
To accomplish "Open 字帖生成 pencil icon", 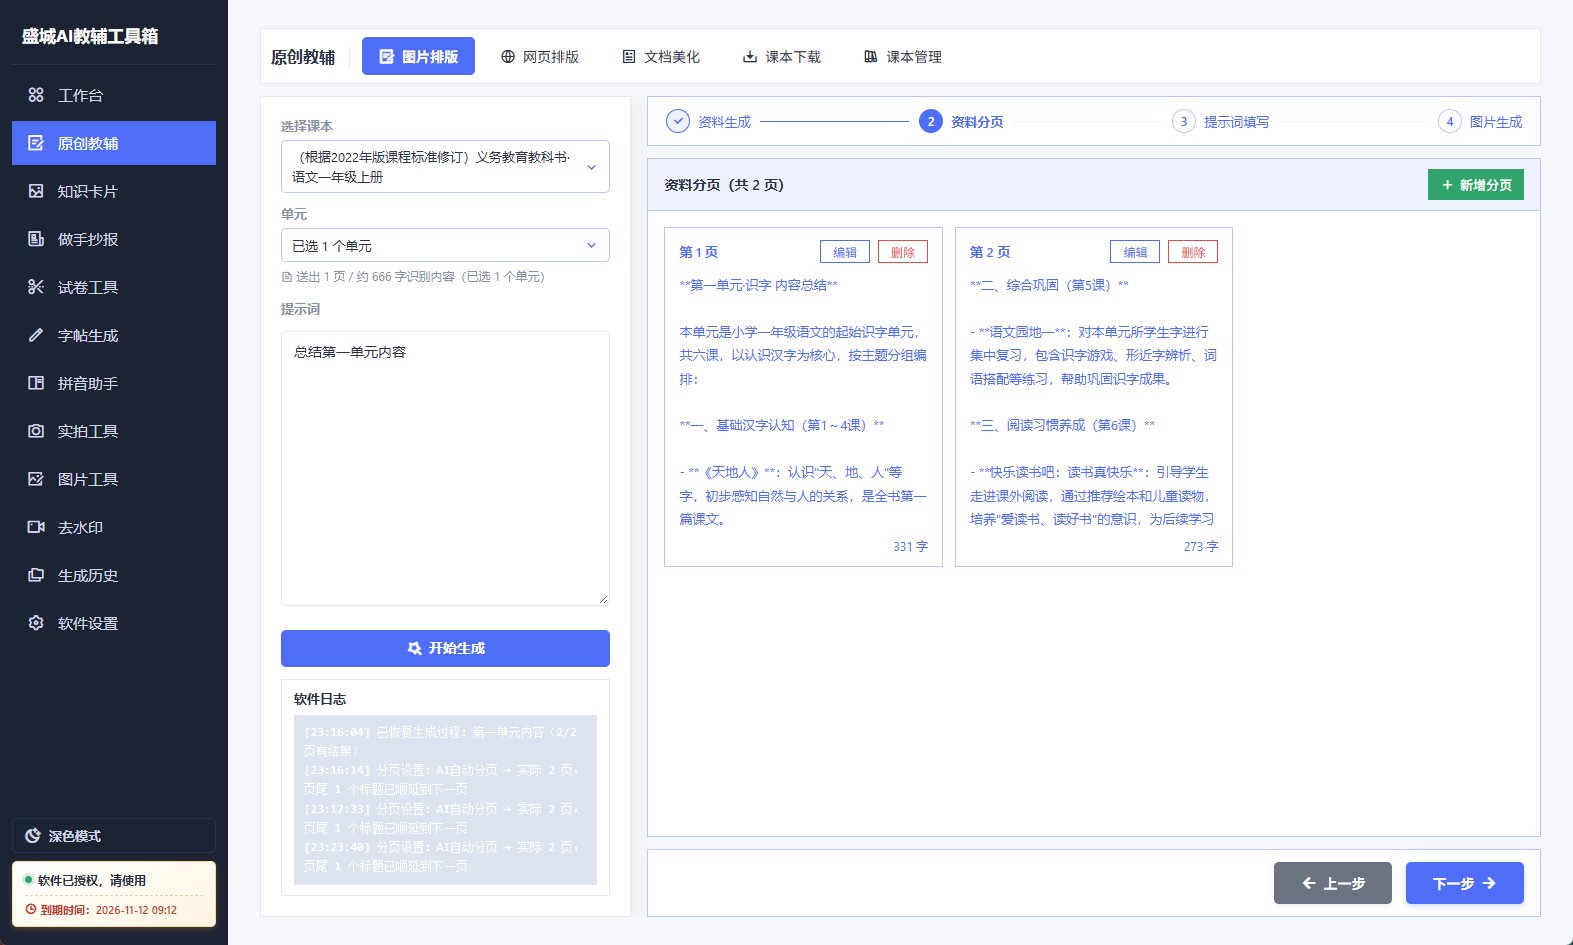I will click(x=36, y=335).
